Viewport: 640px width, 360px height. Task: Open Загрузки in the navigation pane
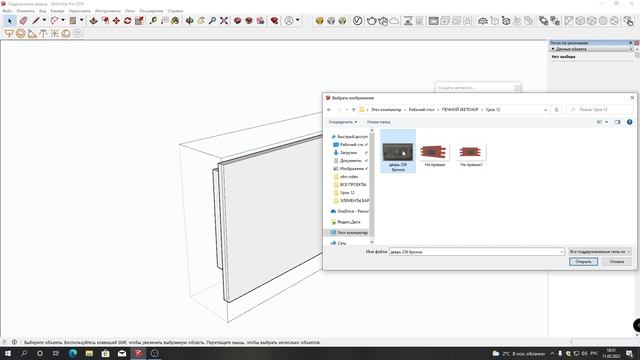[348, 153]
